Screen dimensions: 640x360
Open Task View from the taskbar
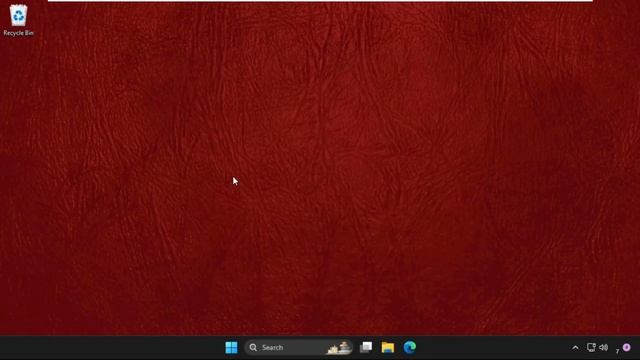coord(366,347)
